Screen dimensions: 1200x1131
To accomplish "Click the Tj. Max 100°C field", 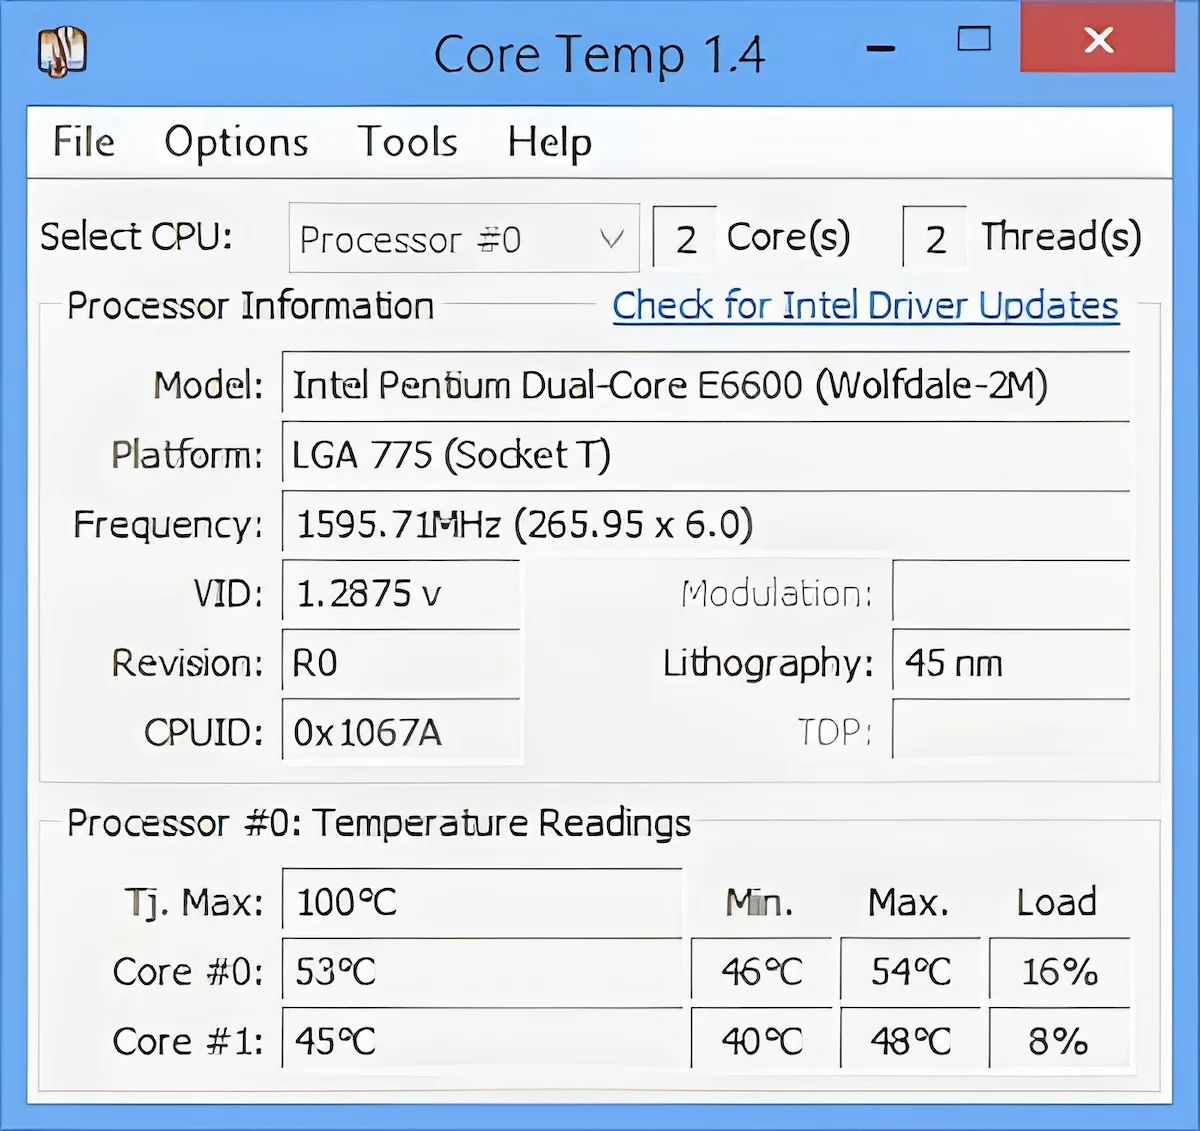I will tap(481, 903).
